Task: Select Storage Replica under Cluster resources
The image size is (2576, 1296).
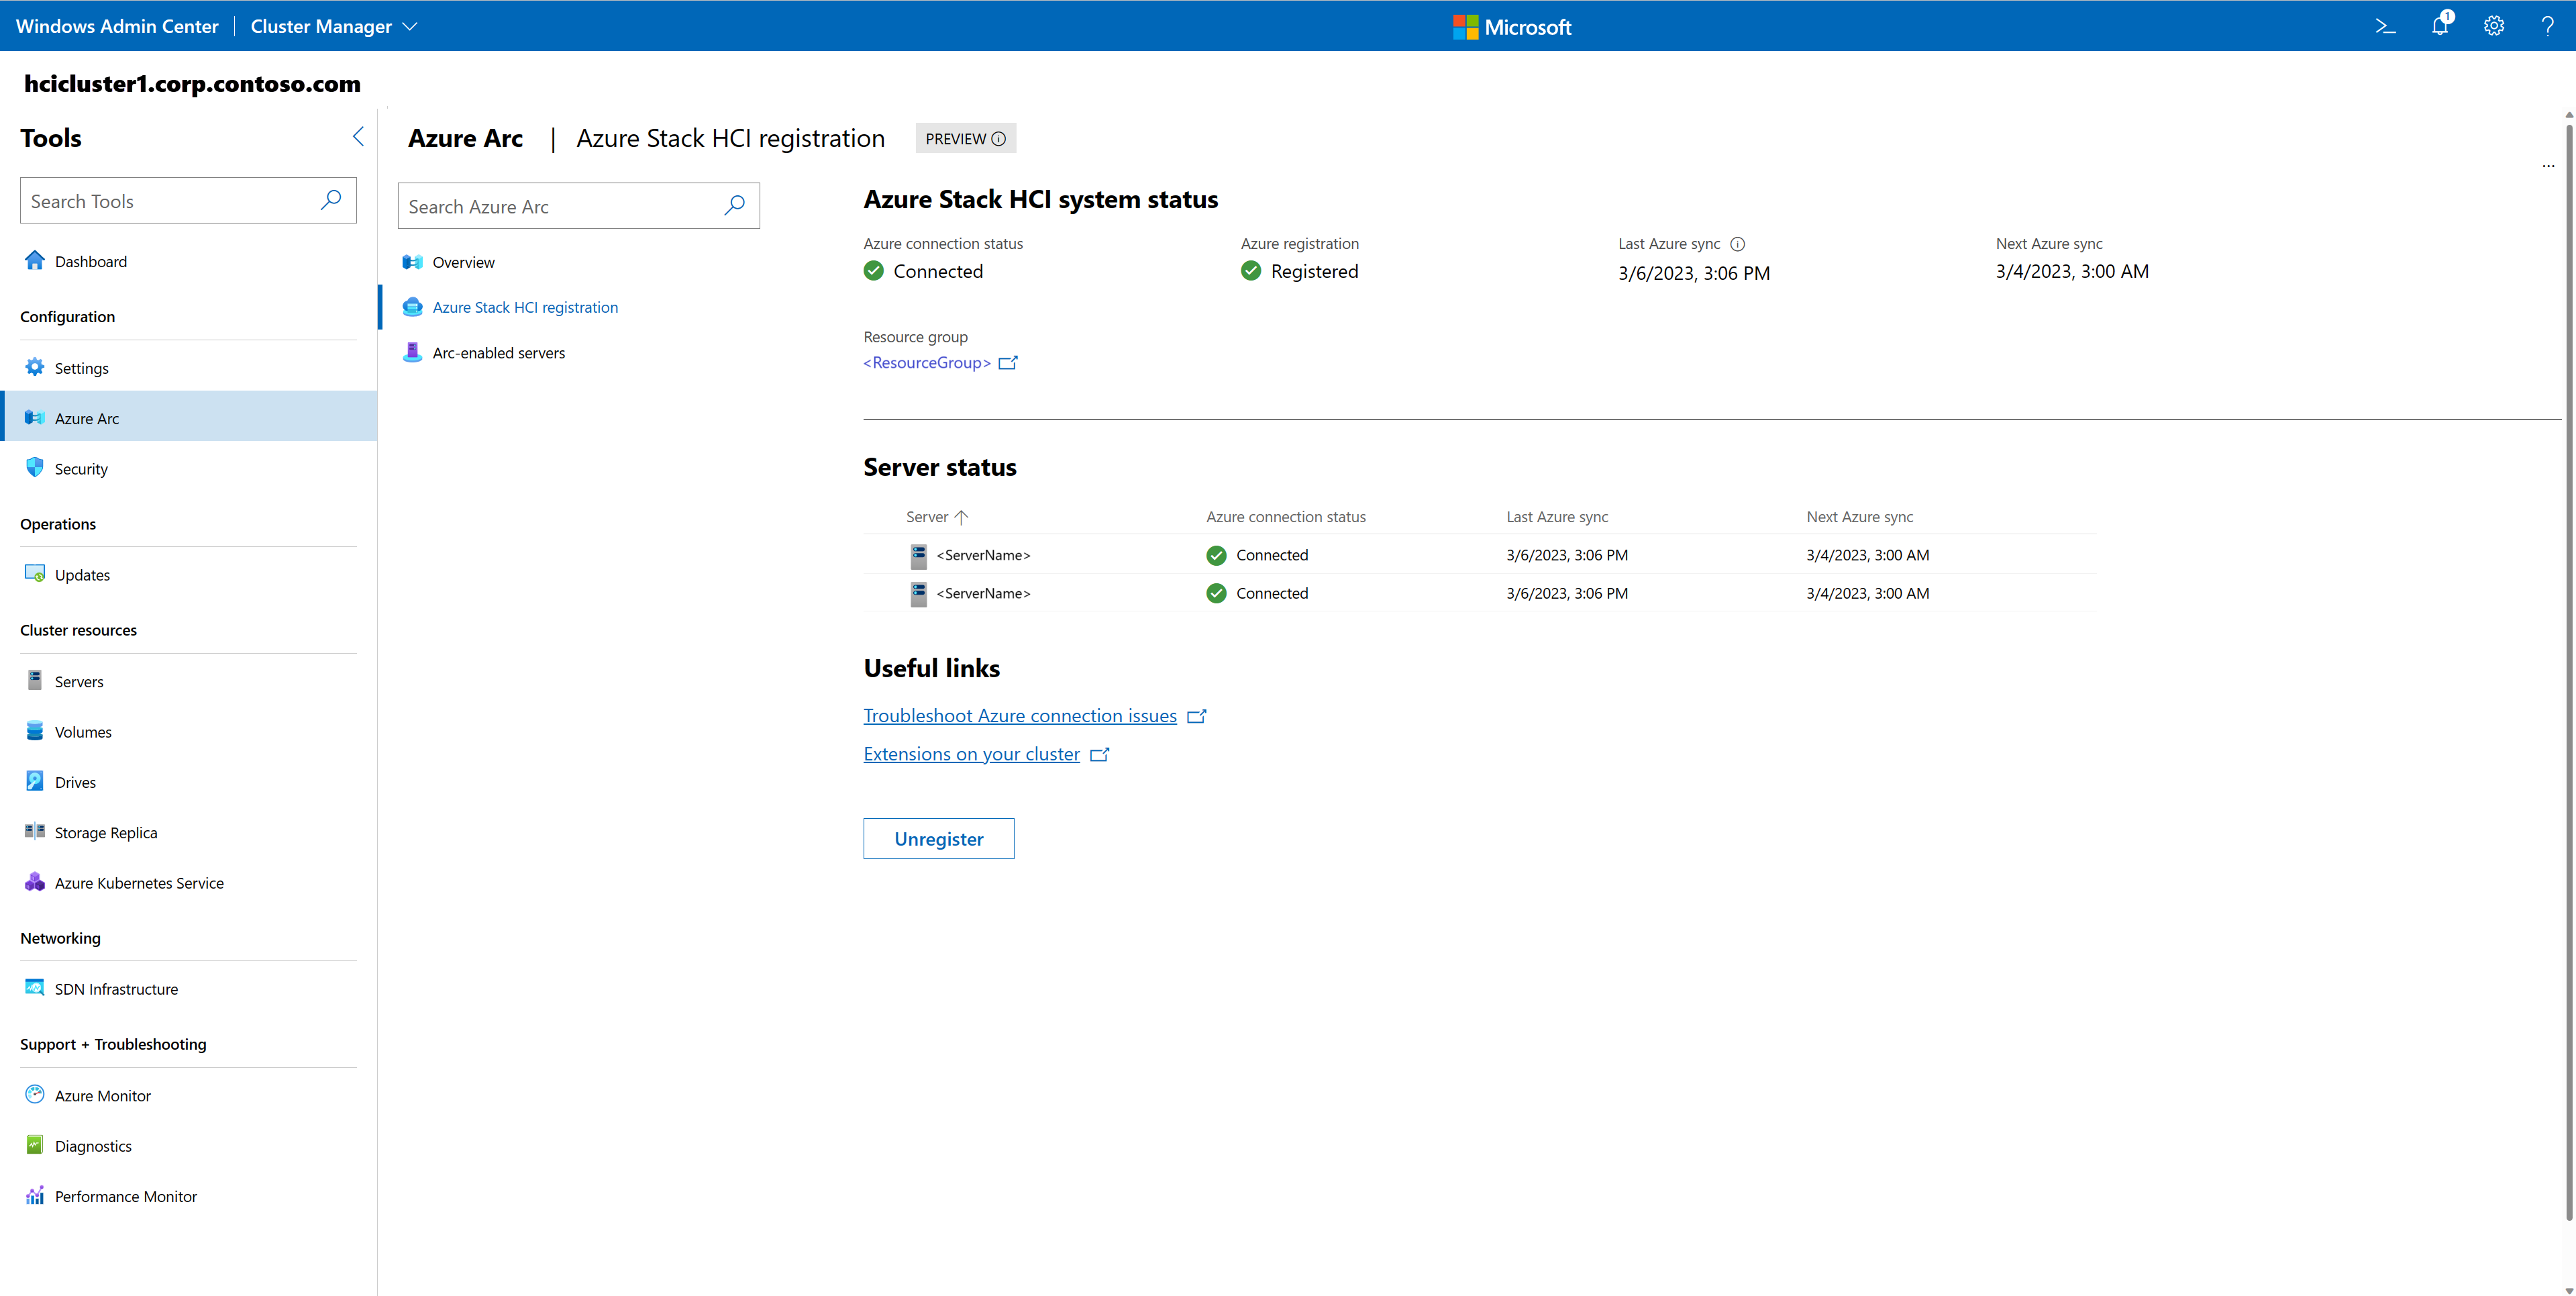Action: 106,831
